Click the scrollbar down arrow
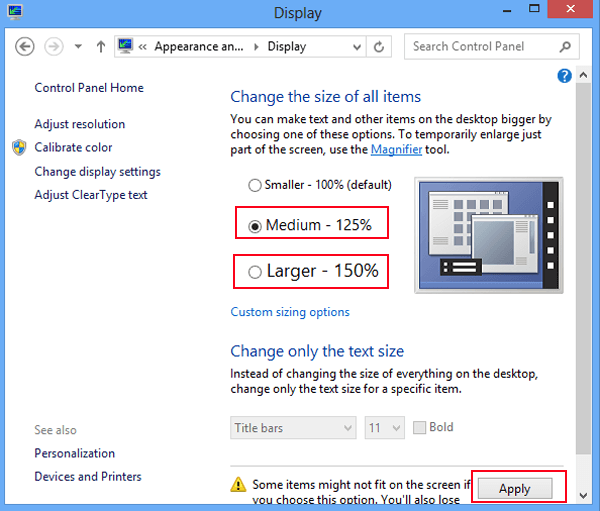The width and height of the screenshot is (600, 511). (583, 496)
